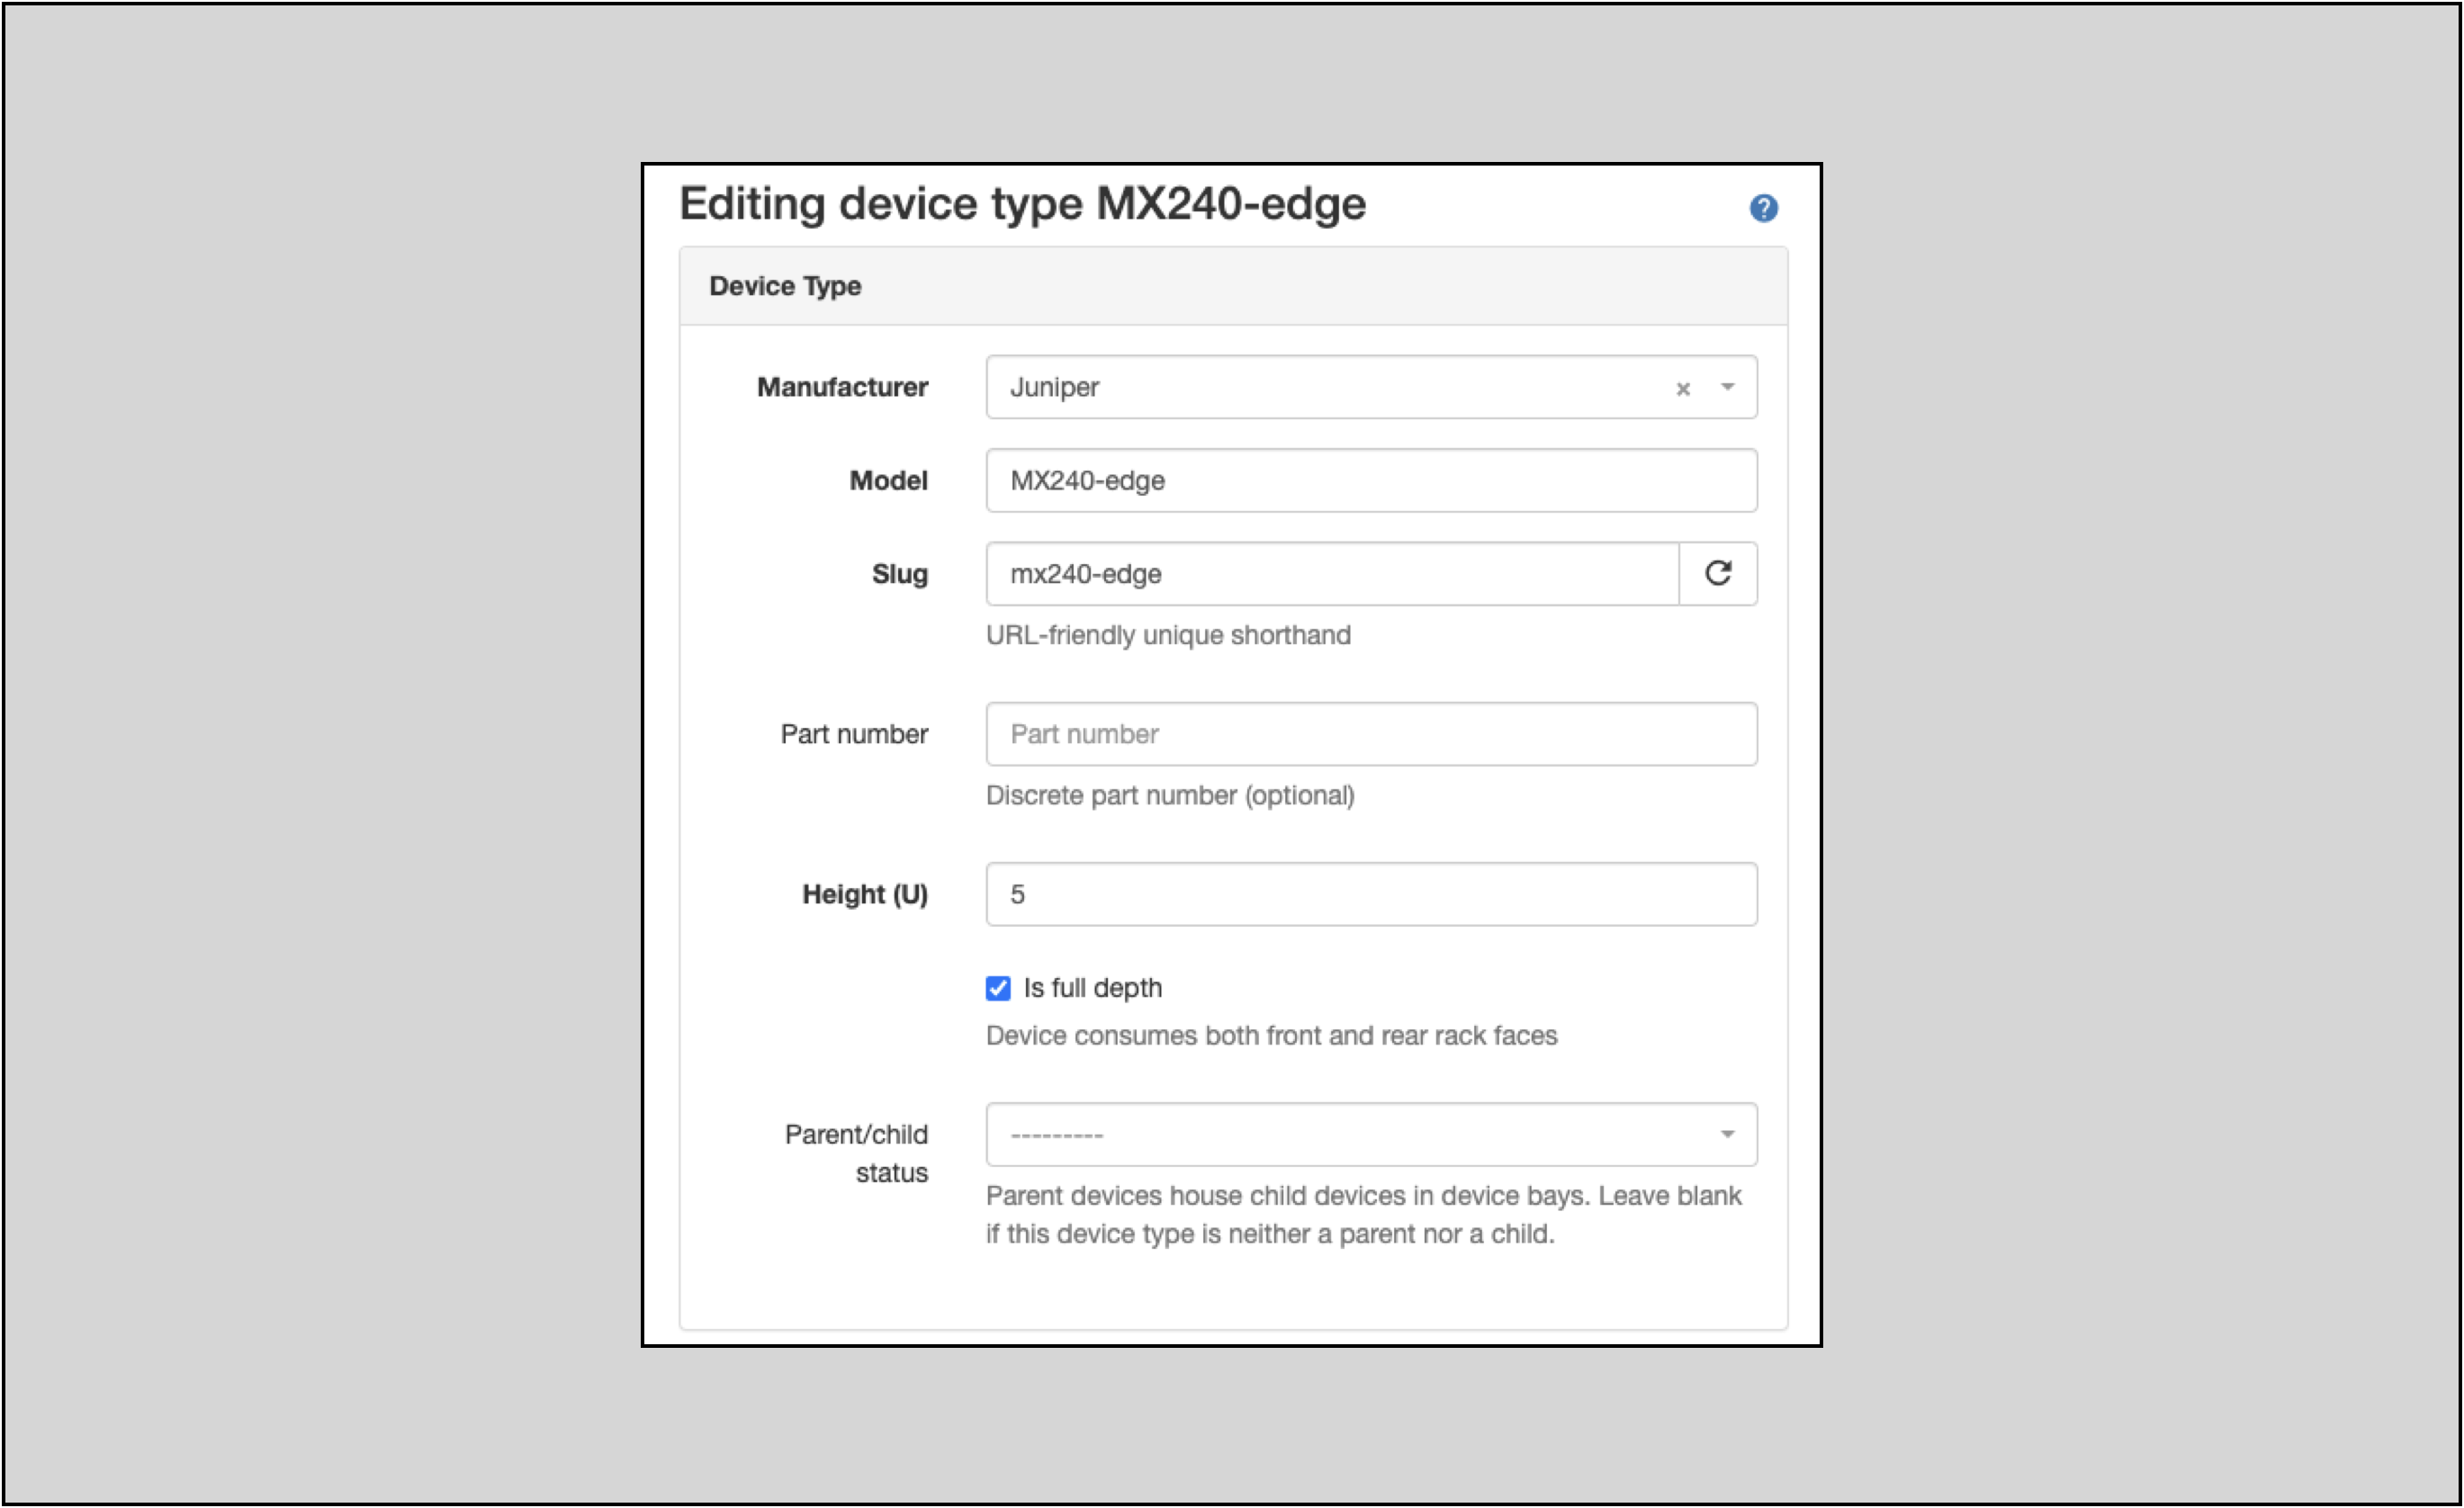Screen dimensions: 2464x1508
Task: Click the Height (U) field showing 5
Action: pyautogui.click(x=1371, y=894)
